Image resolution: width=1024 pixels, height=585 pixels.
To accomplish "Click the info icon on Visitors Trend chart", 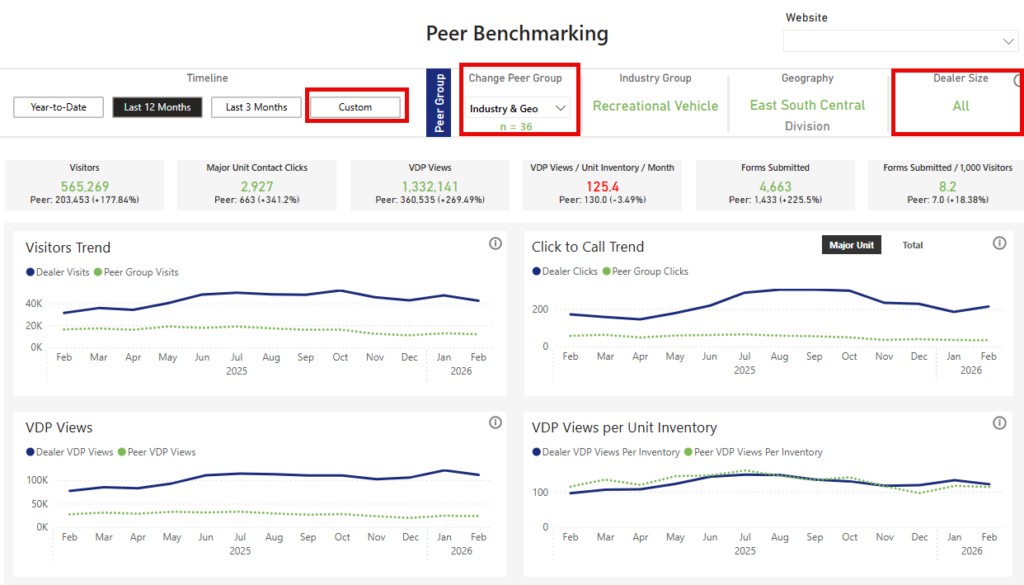I will click(495, 244).
